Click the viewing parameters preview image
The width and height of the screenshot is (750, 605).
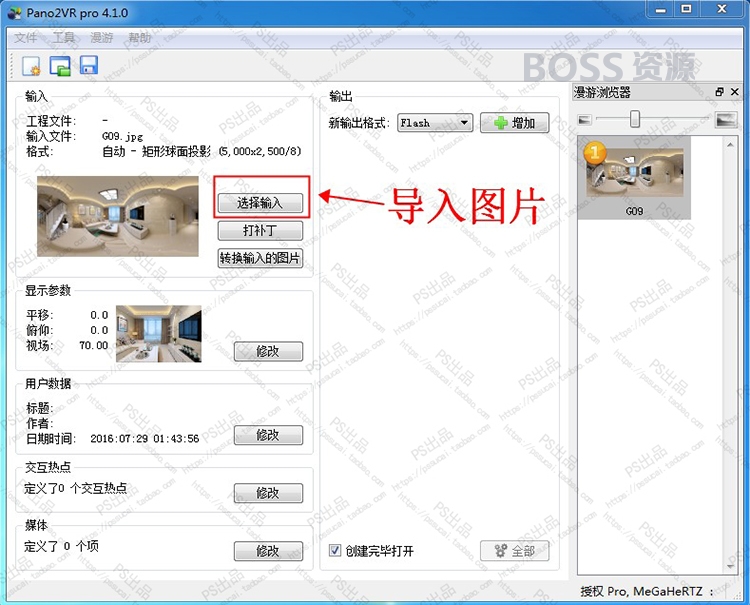click(159, 333)
